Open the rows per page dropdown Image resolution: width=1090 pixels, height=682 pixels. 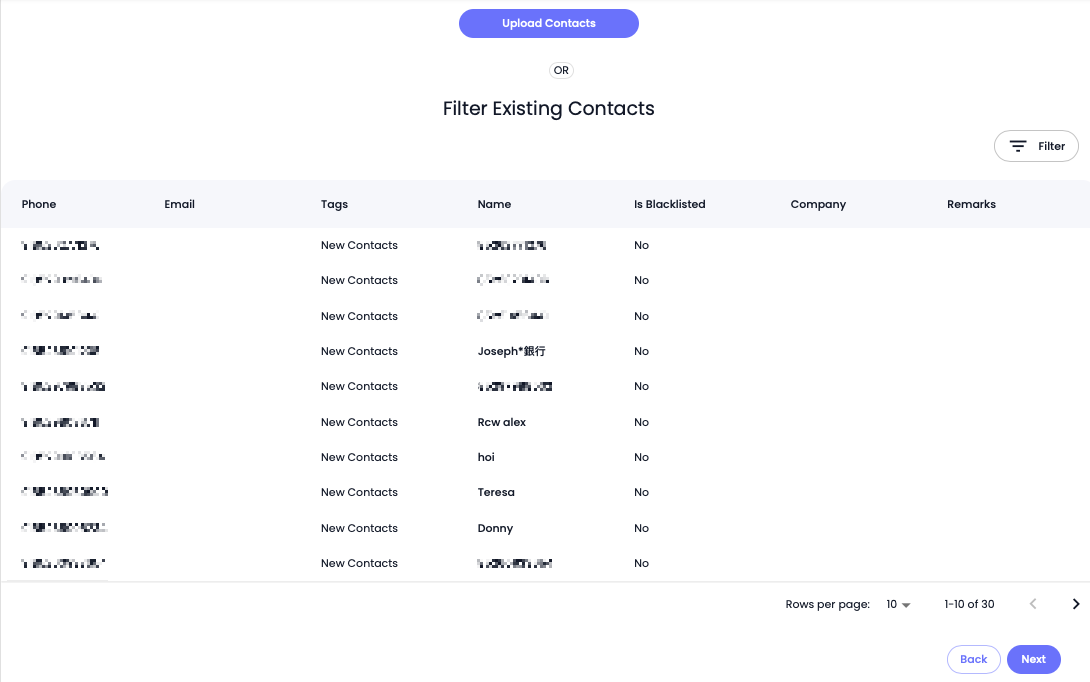[898, 604]
